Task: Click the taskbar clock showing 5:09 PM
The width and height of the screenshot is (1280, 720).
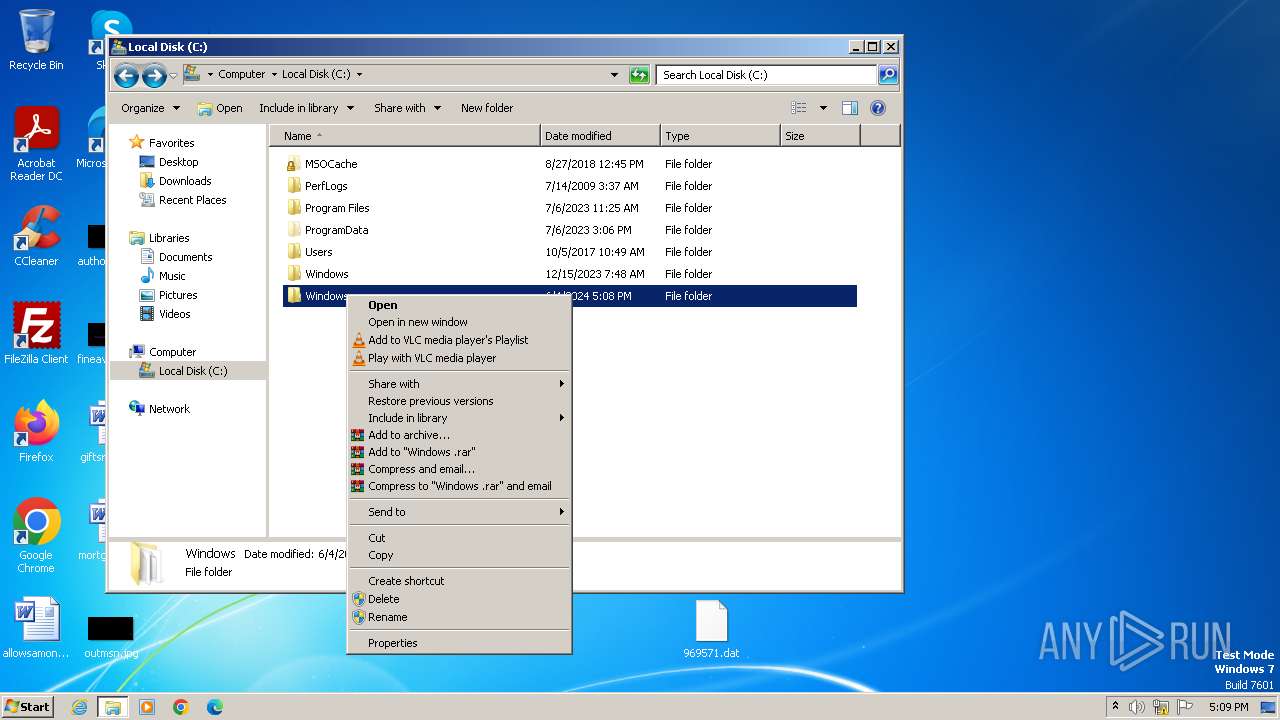Action: 1228,707
